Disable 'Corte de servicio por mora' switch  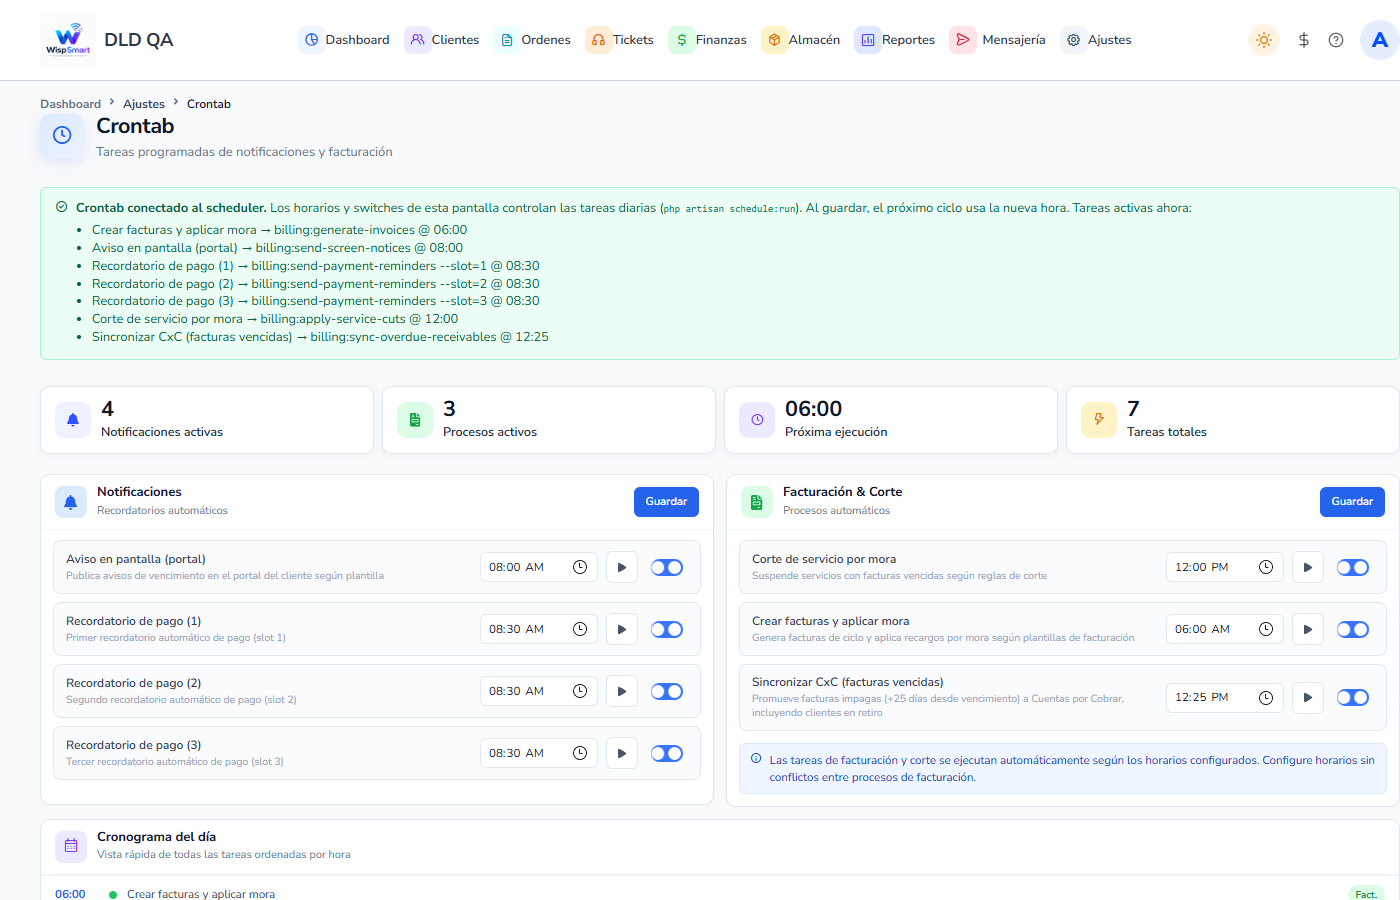(1353, 567)
